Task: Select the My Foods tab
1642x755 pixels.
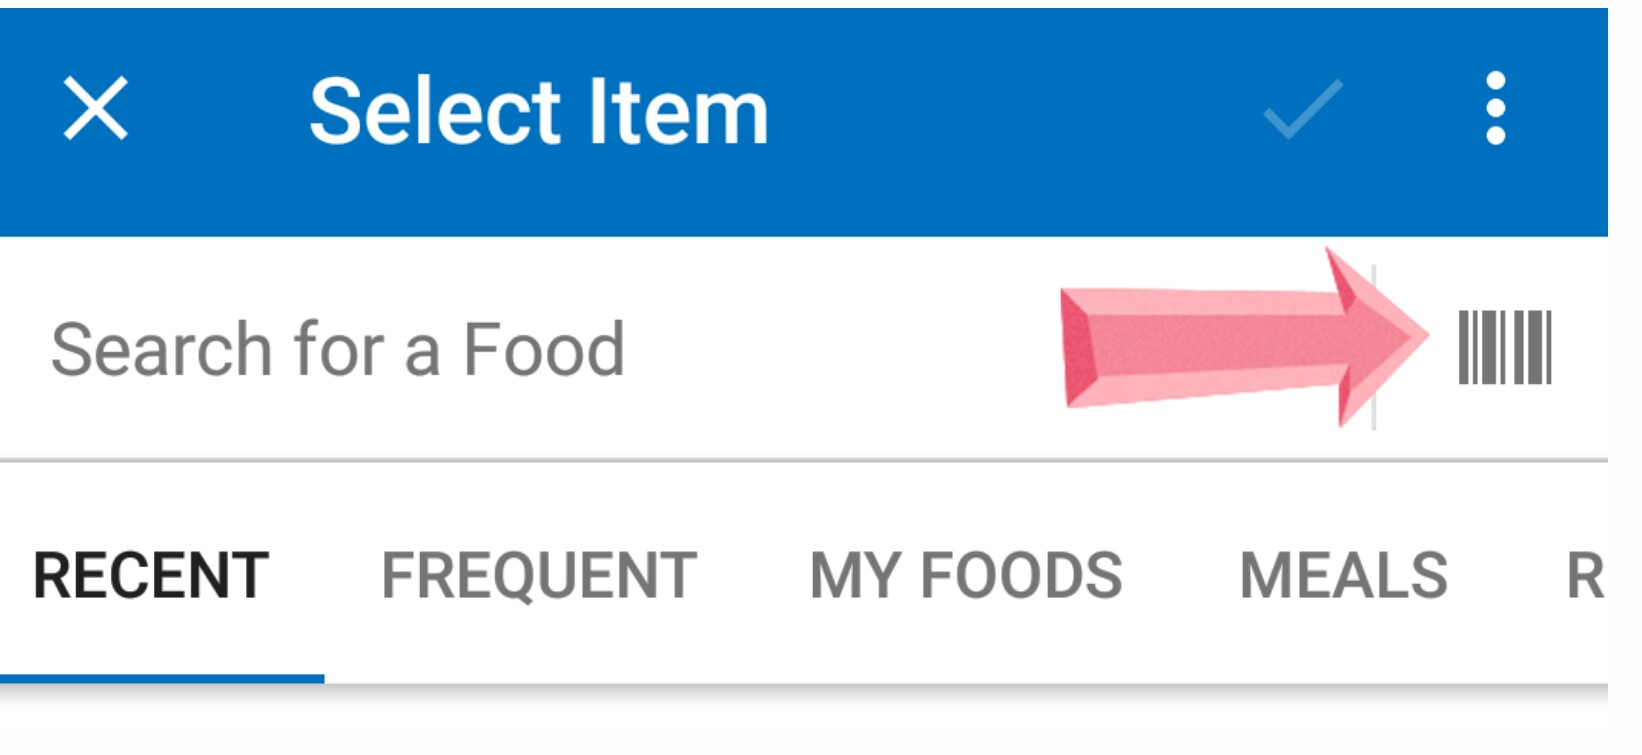Action: click(x=966, y=576)
